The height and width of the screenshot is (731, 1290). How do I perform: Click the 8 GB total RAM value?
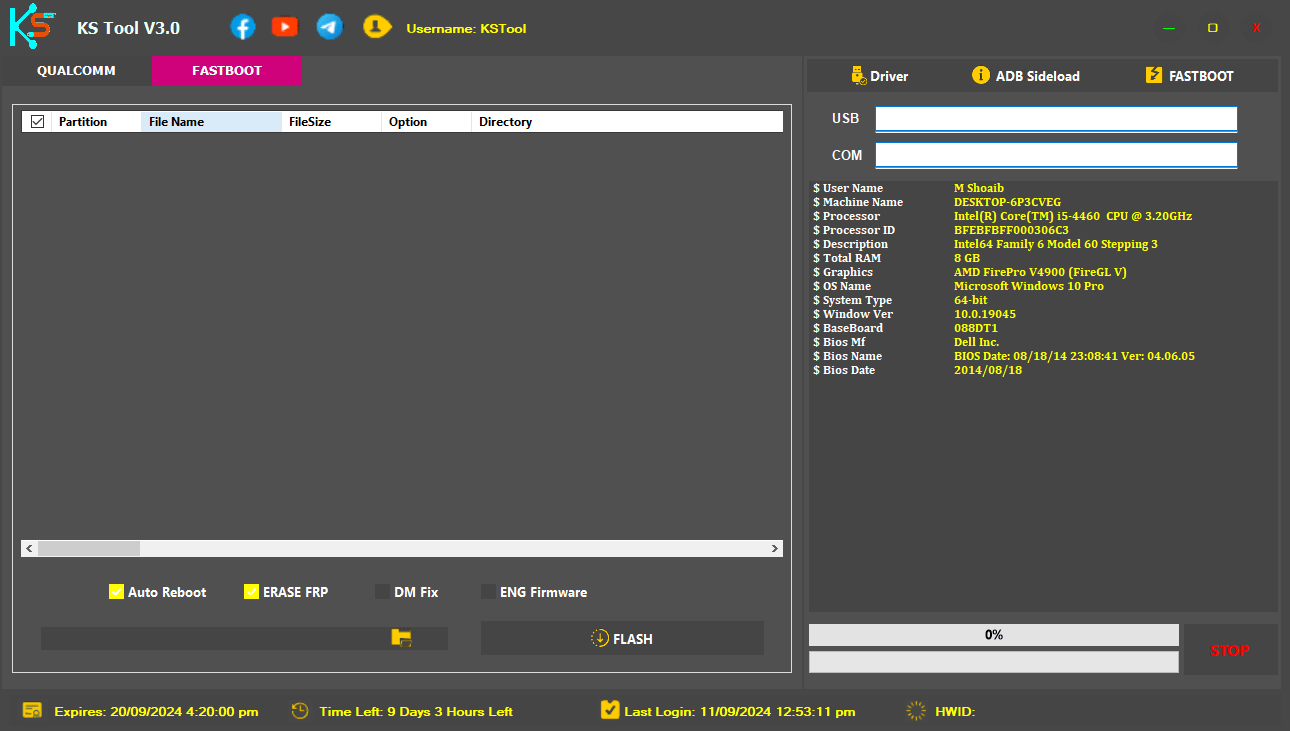point(966,258)
